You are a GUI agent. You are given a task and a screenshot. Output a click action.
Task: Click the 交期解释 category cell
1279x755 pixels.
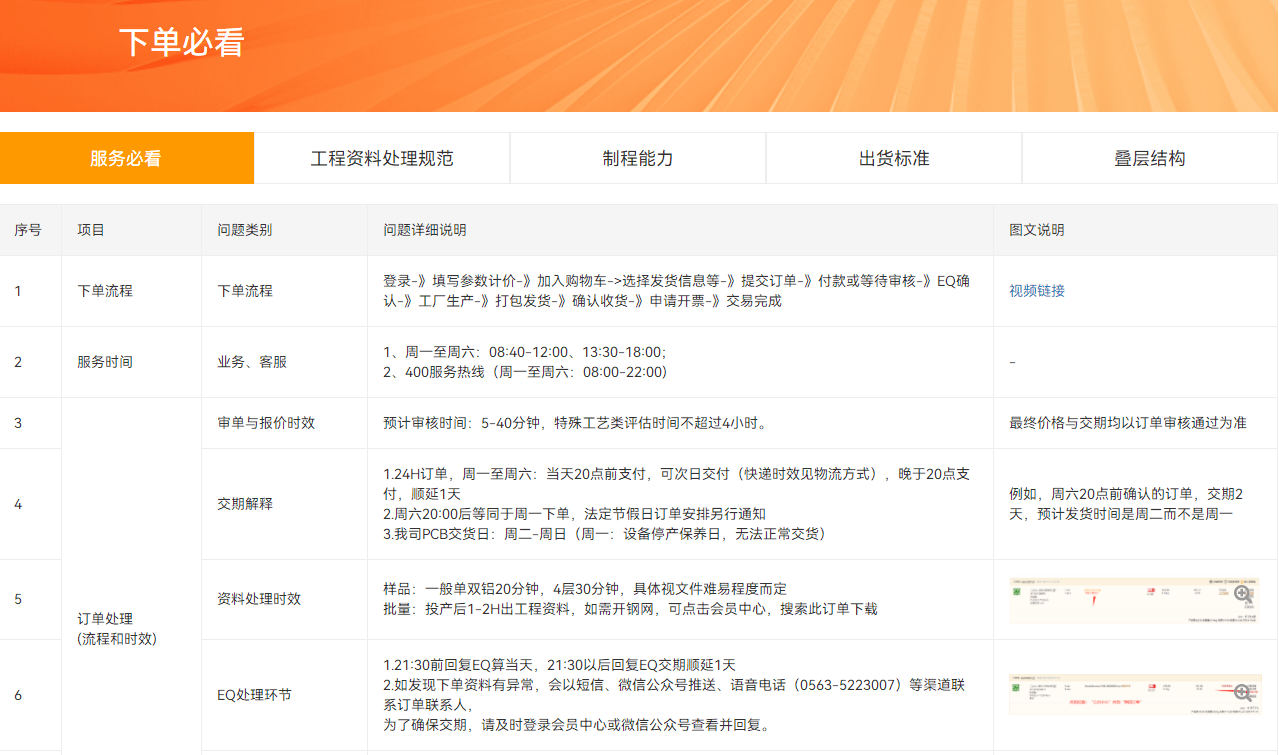pos(245,504)
